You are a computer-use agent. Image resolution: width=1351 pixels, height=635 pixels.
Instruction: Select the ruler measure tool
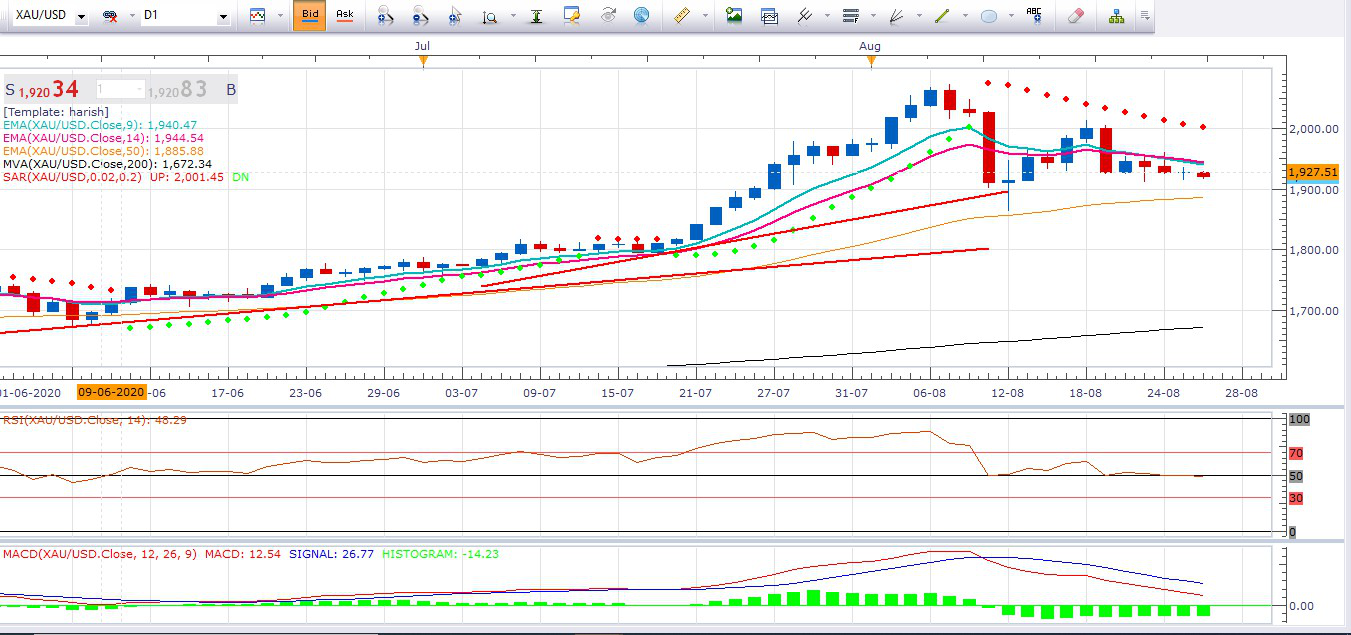[x=683, y=16]
